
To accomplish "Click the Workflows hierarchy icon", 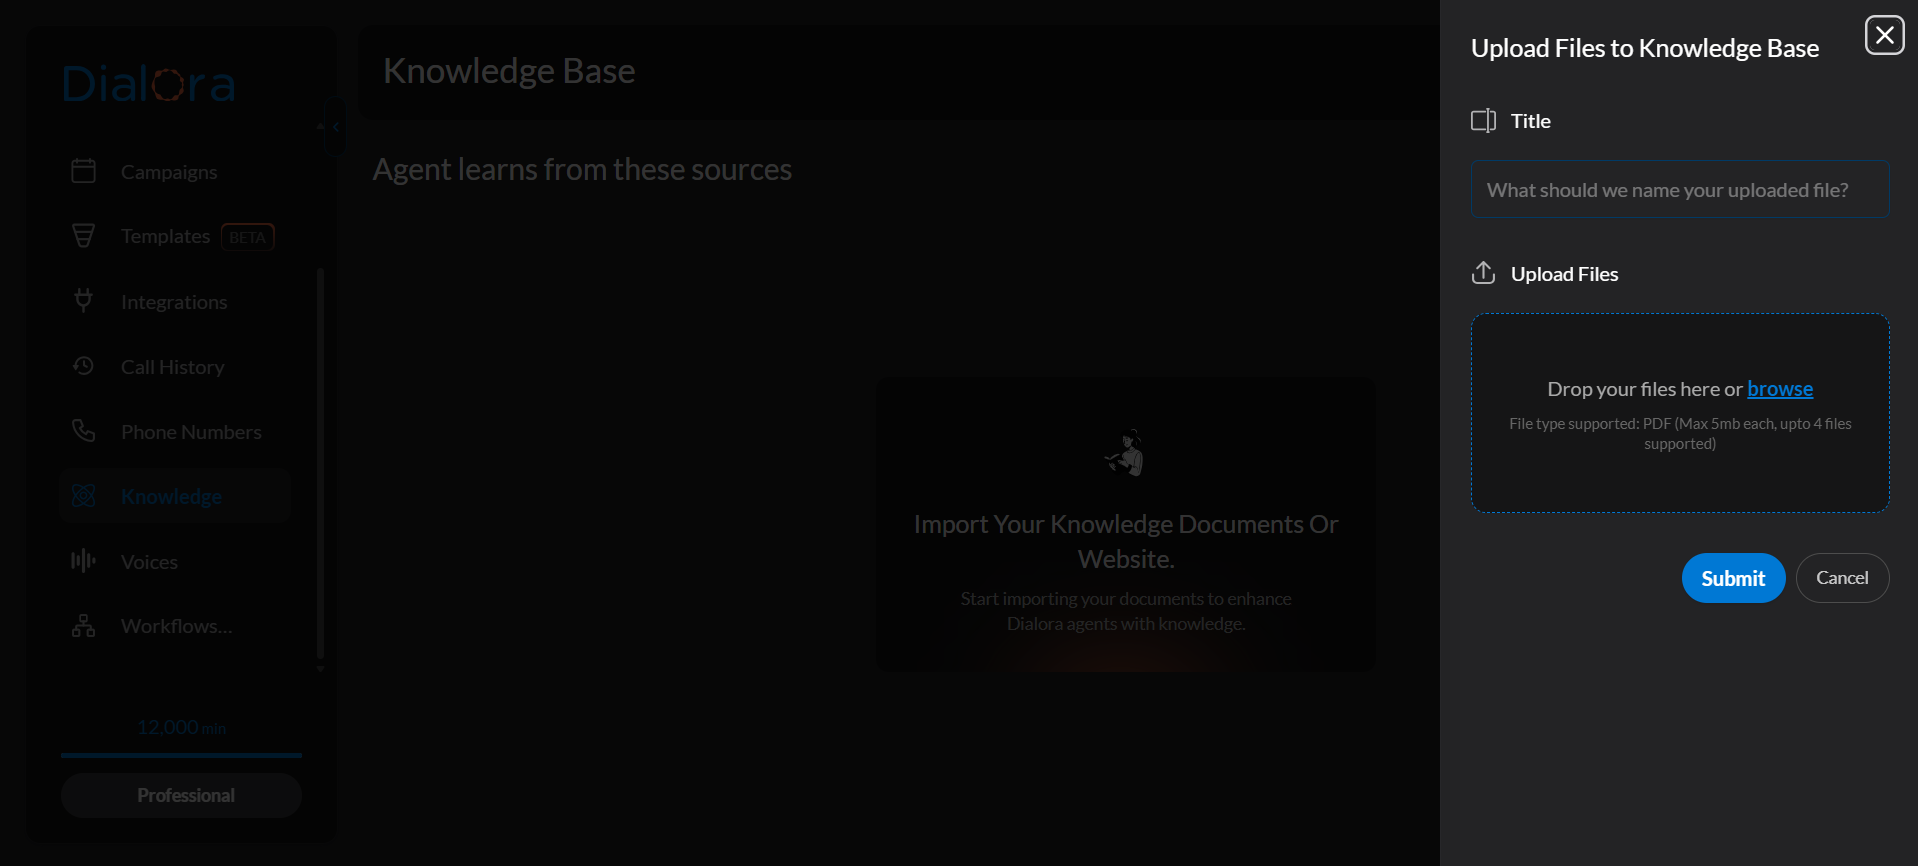I will (84, 626).
